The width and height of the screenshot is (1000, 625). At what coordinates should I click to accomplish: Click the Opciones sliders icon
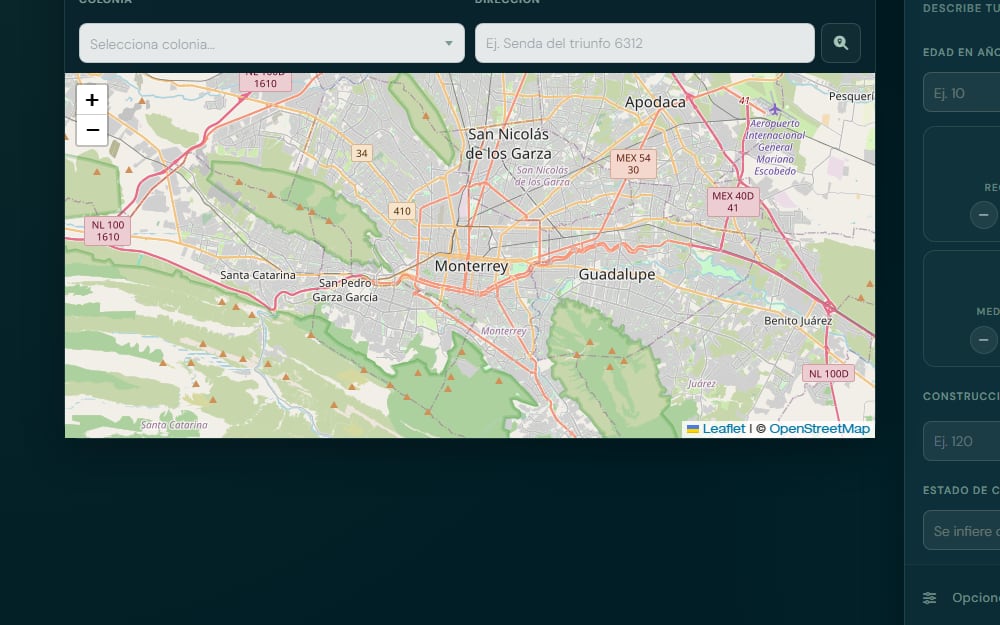pos(929,598)
